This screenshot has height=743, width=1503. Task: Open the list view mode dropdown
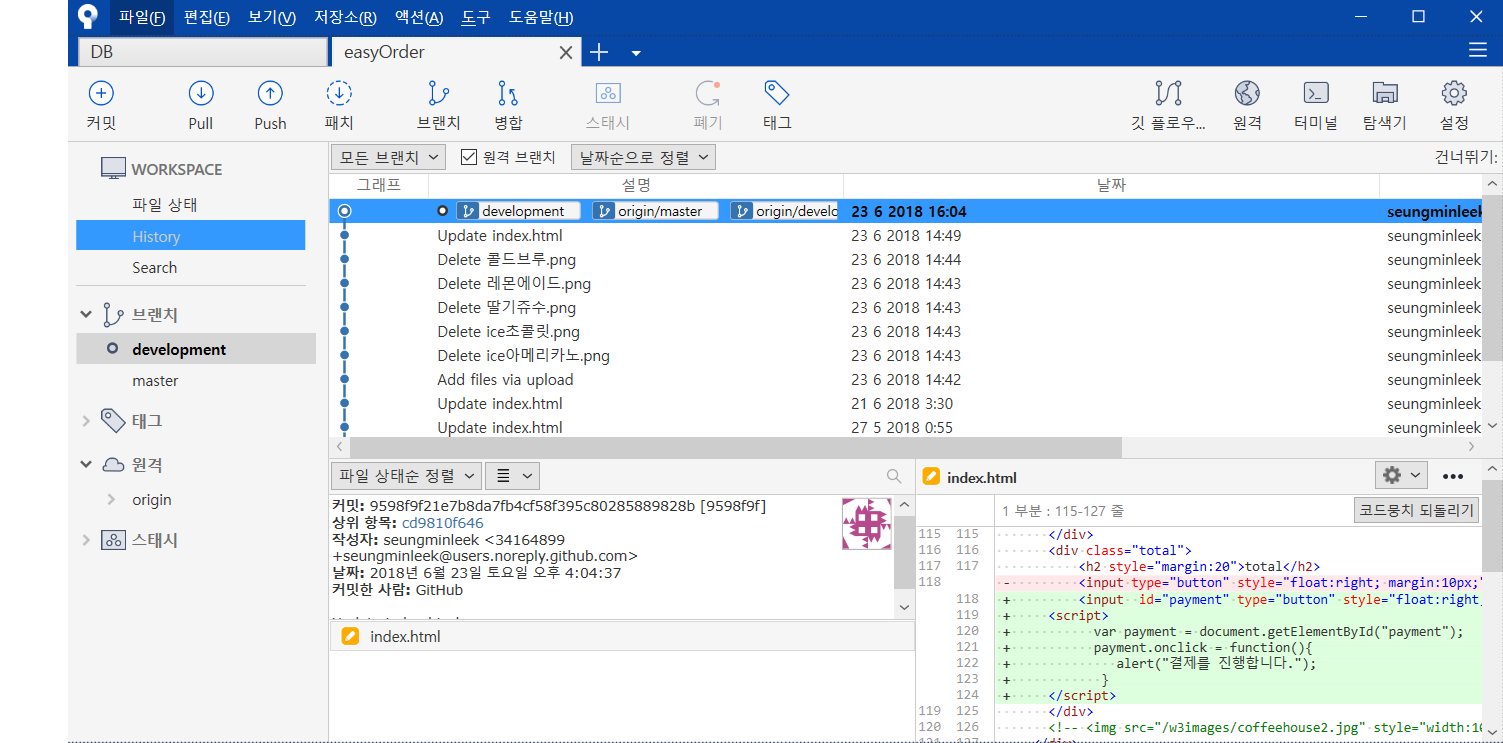coord(514,476)
